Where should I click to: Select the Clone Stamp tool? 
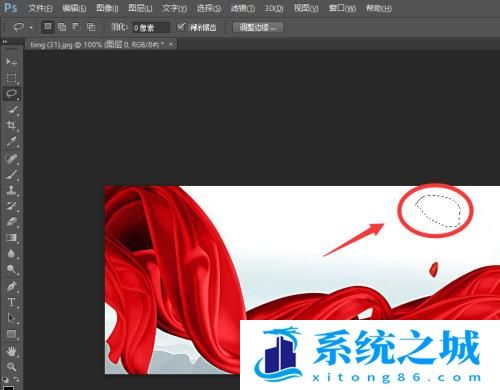[11, 190]
